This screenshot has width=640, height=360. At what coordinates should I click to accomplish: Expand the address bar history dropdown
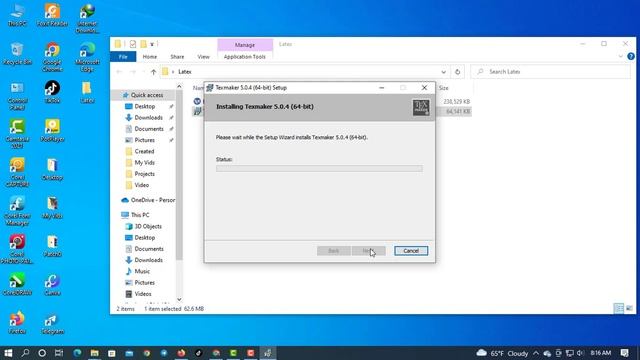444,72
